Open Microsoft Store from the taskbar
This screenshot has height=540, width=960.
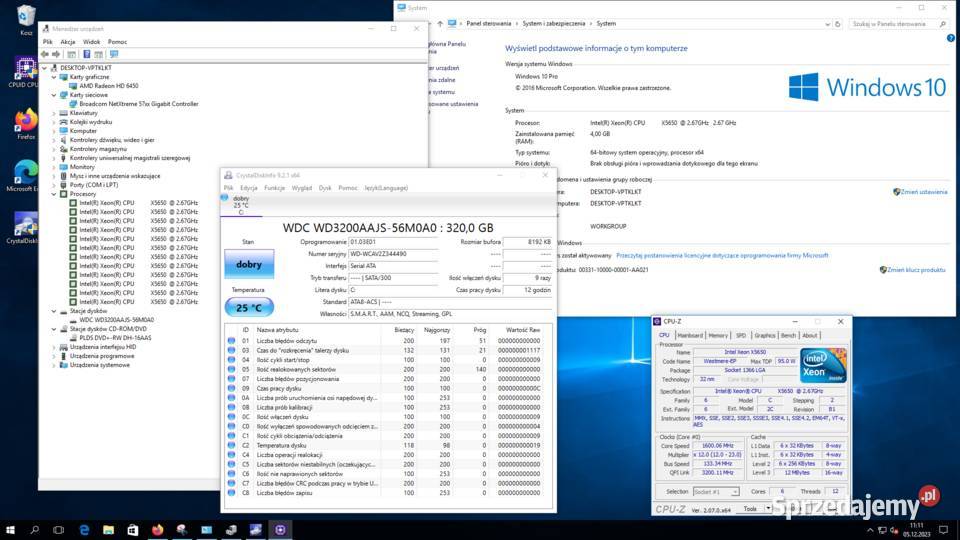(132, 530)
